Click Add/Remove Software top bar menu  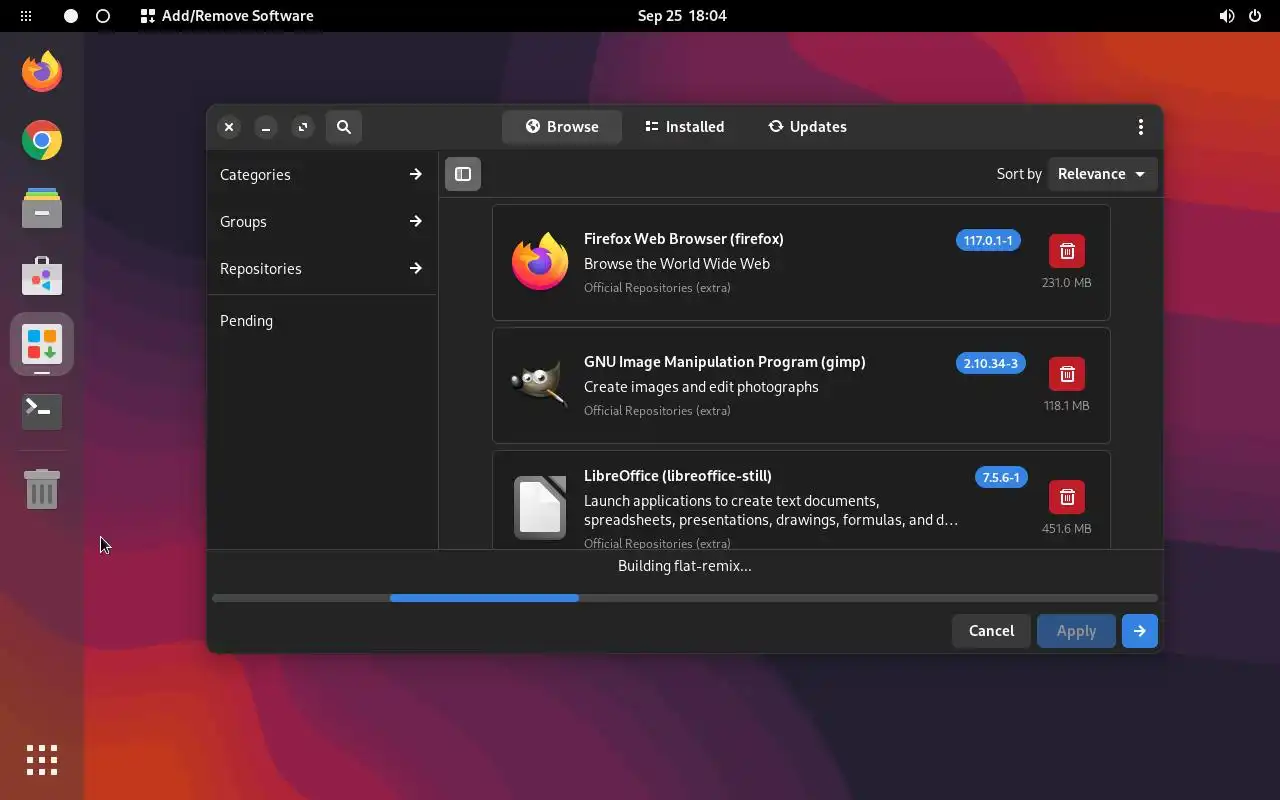point(227,16)
